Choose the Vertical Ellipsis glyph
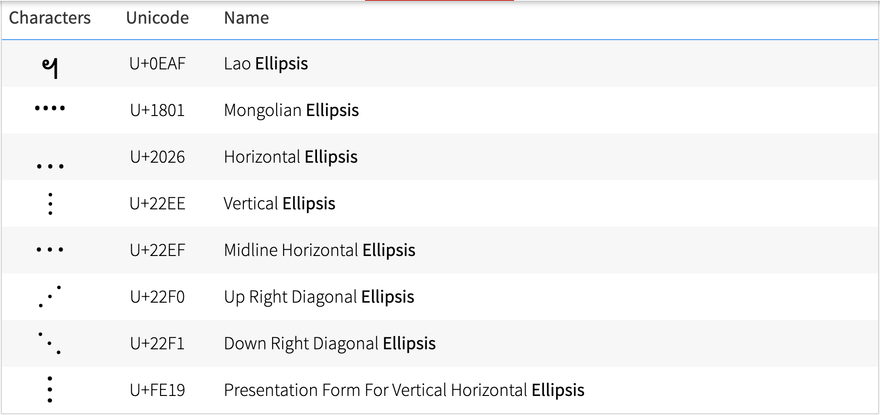880x415 pixels. (x=51, y=203)
